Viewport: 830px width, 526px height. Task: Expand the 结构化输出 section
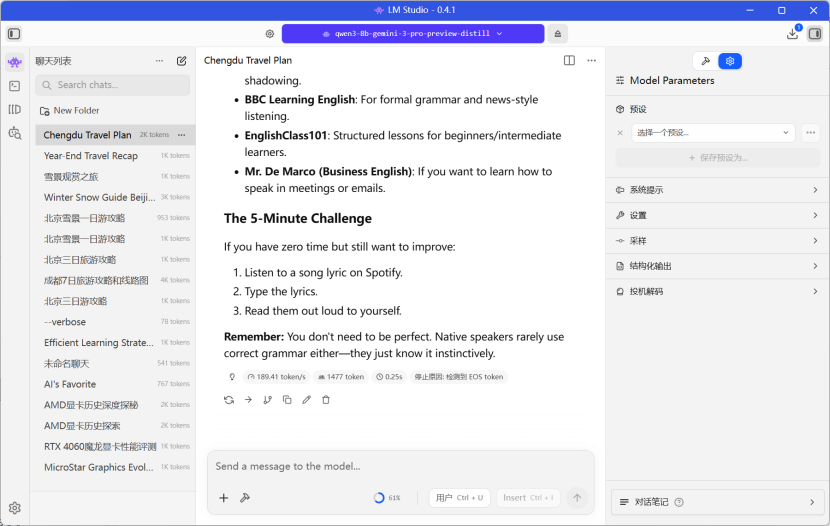(717, 266)
